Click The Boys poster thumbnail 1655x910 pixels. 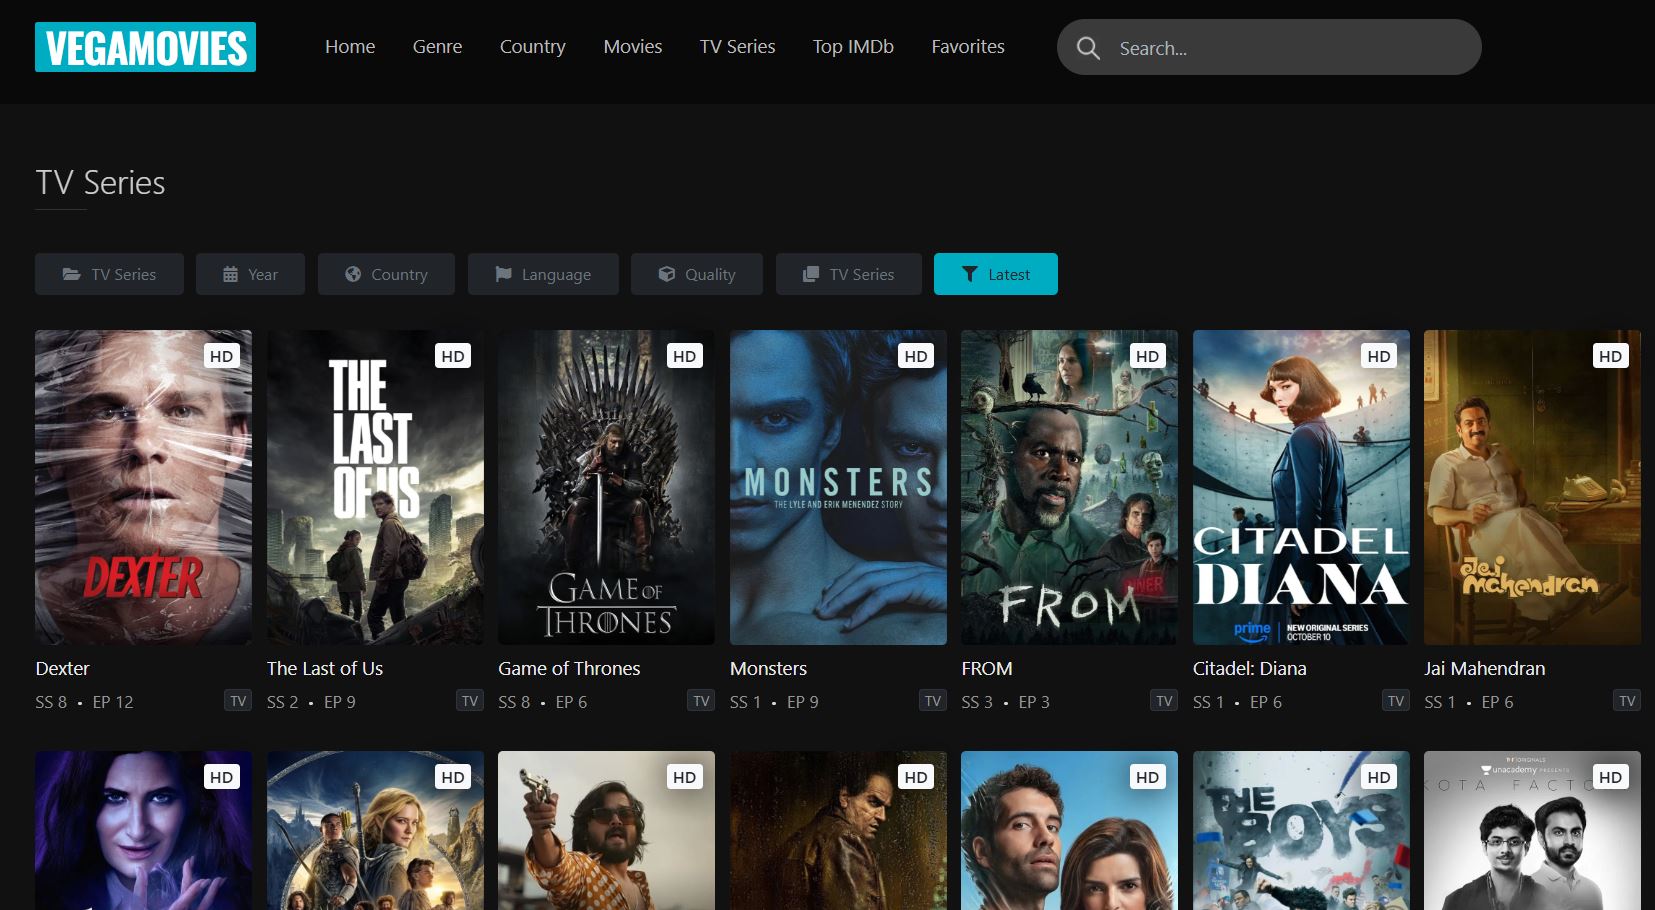pos(1301,830)
